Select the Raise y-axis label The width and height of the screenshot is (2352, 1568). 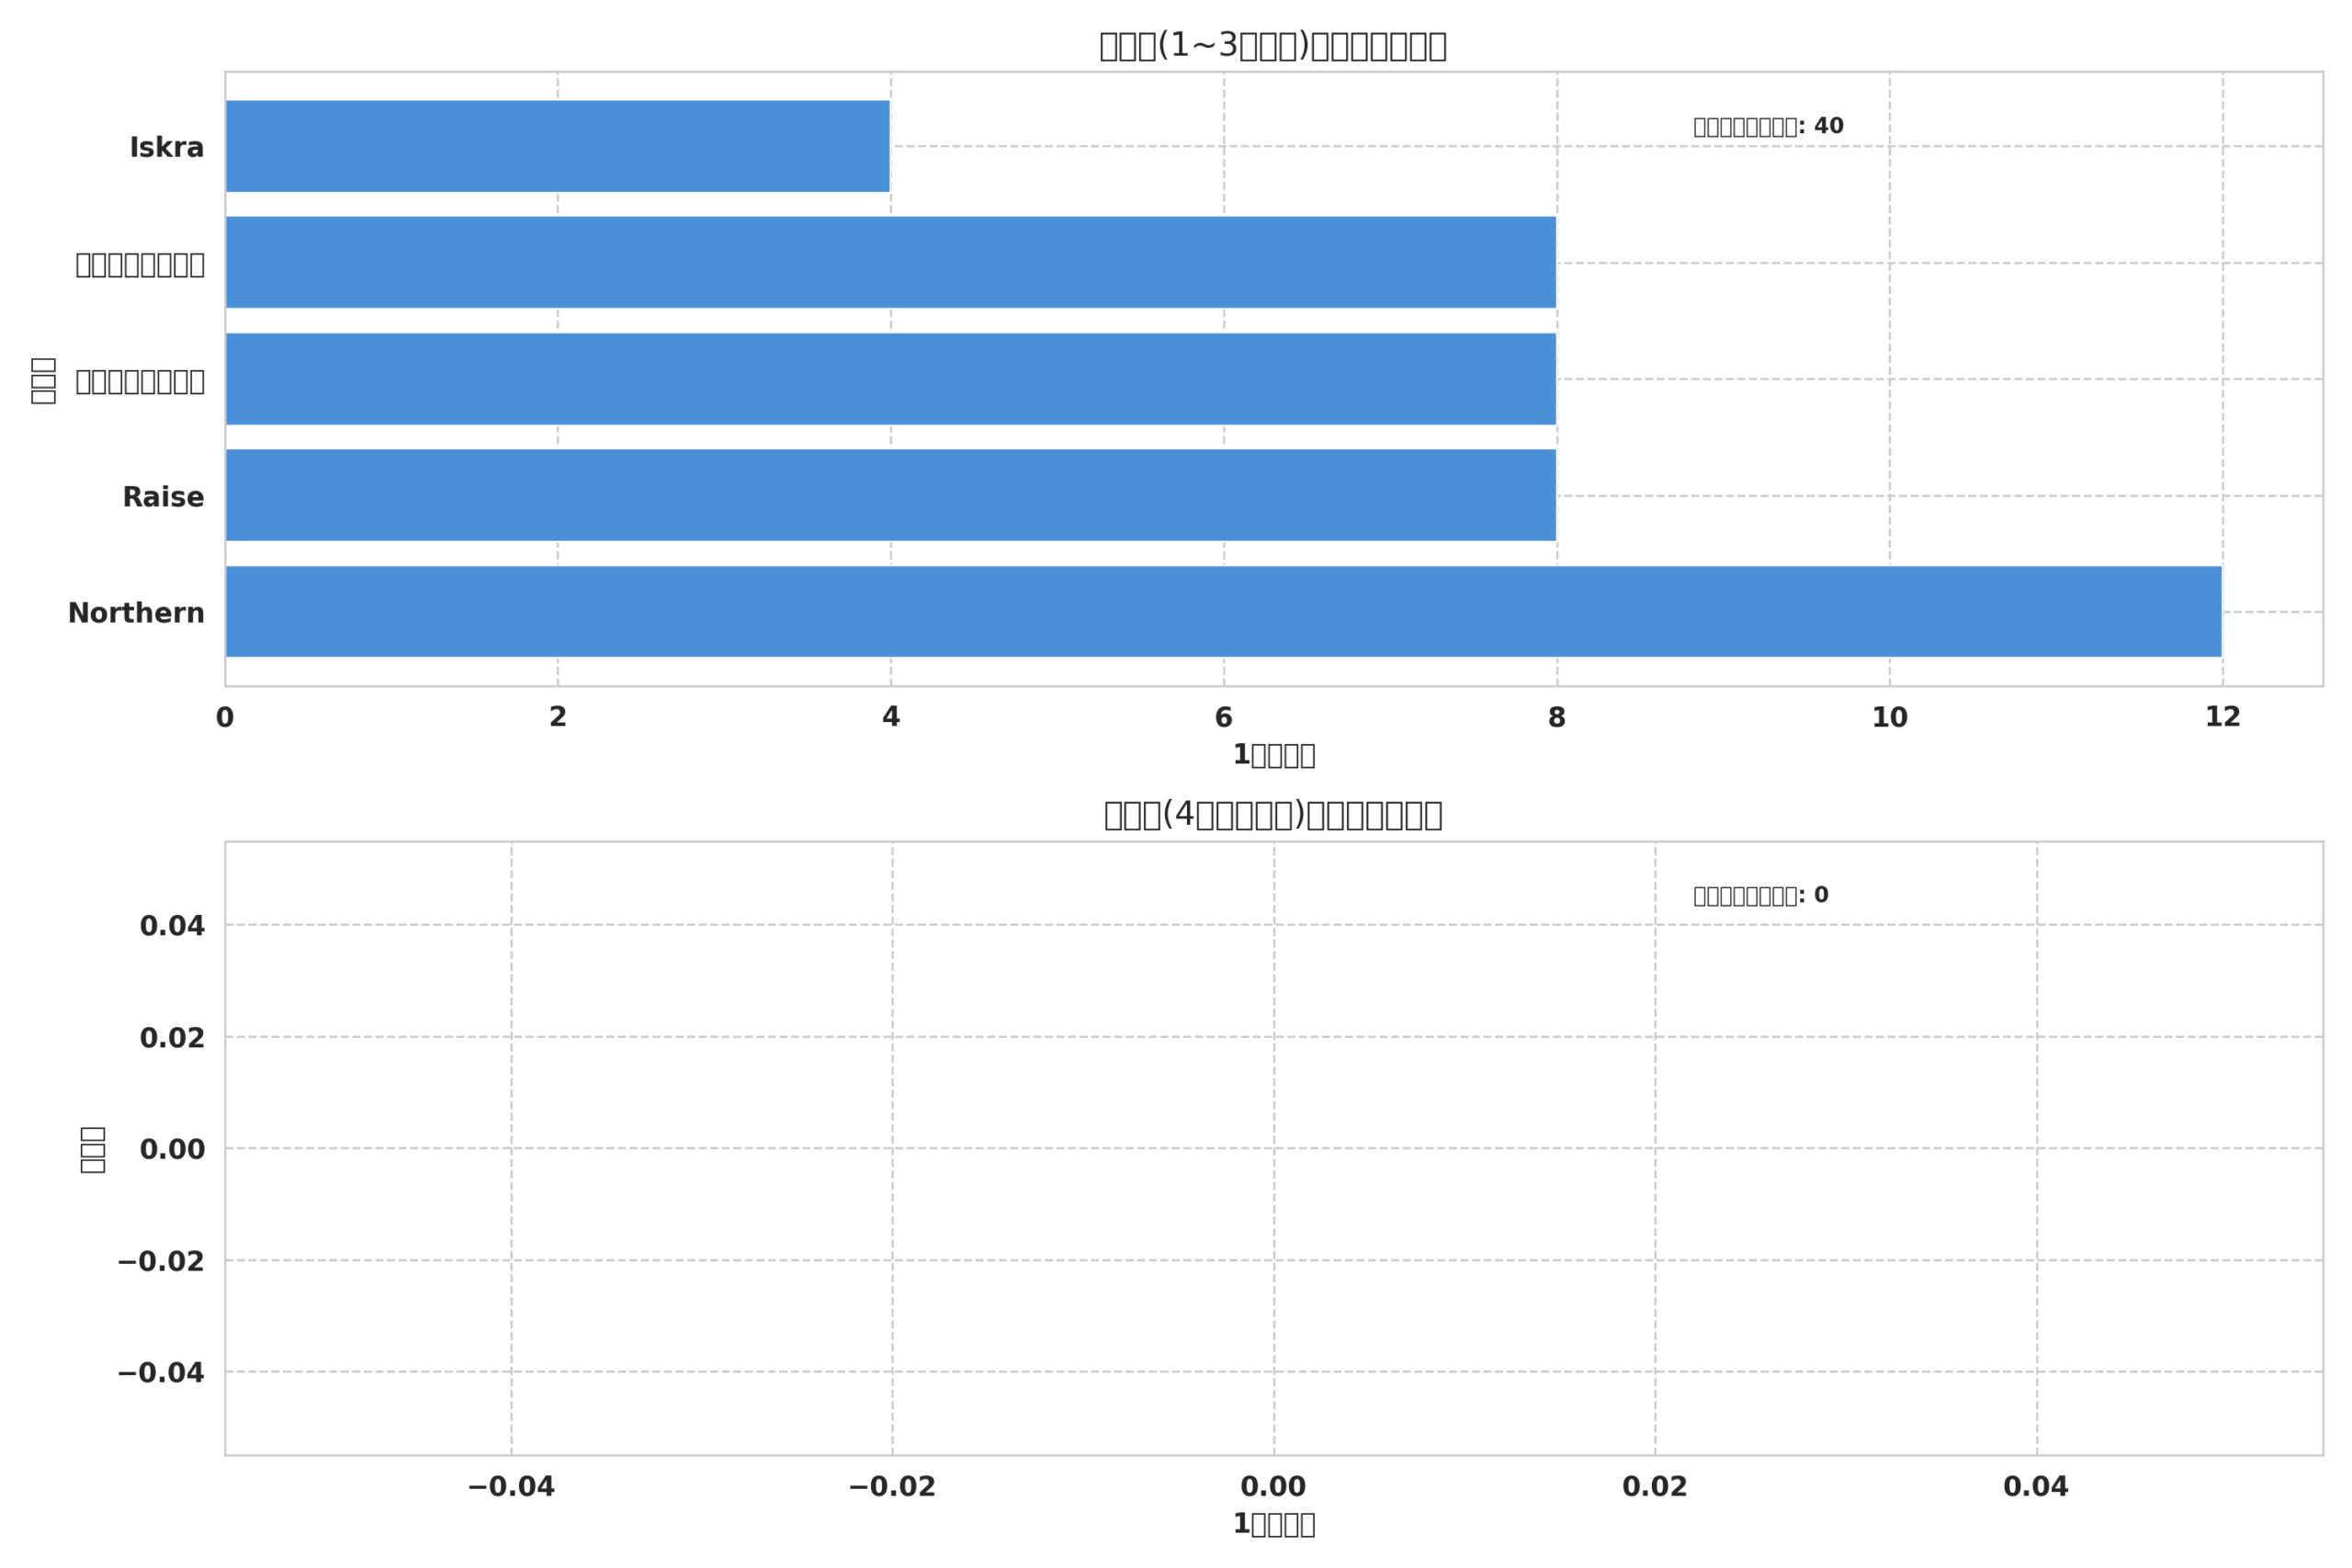163,497
